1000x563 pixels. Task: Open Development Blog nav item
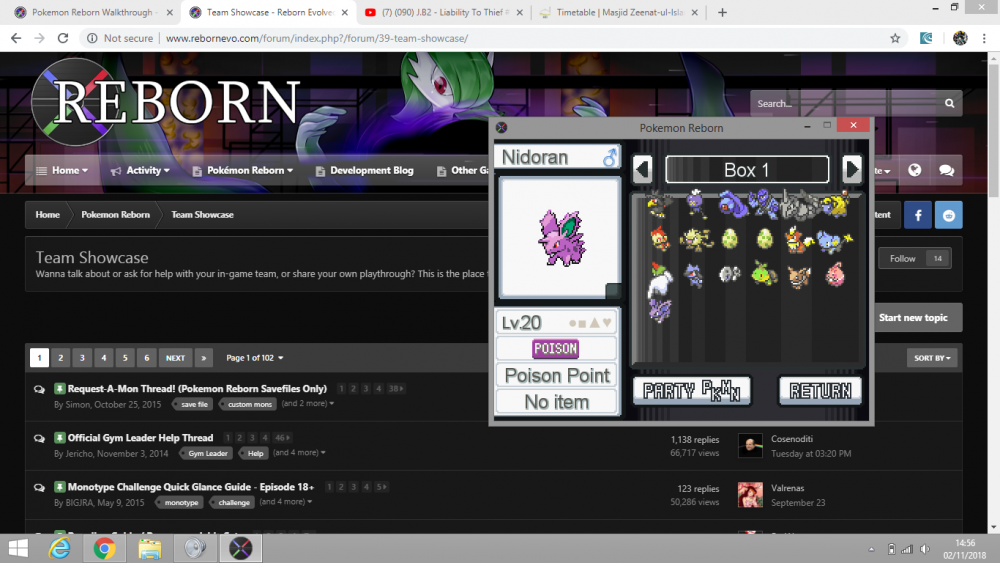[364, 171]
